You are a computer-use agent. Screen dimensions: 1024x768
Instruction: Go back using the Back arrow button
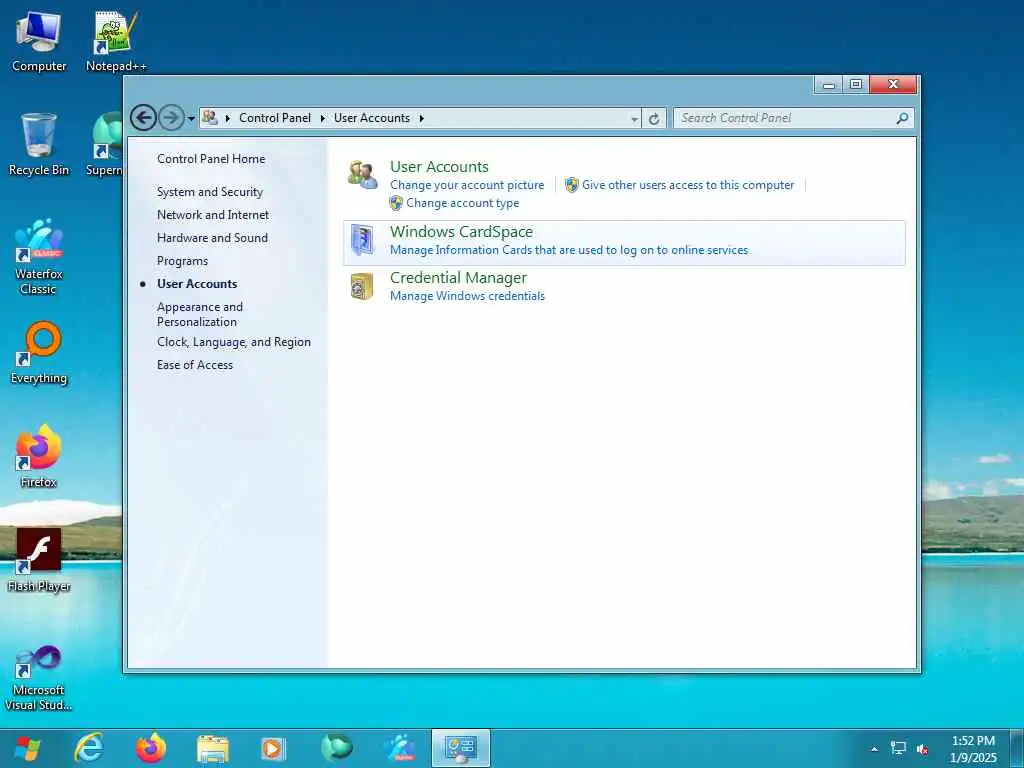(144, 118)
